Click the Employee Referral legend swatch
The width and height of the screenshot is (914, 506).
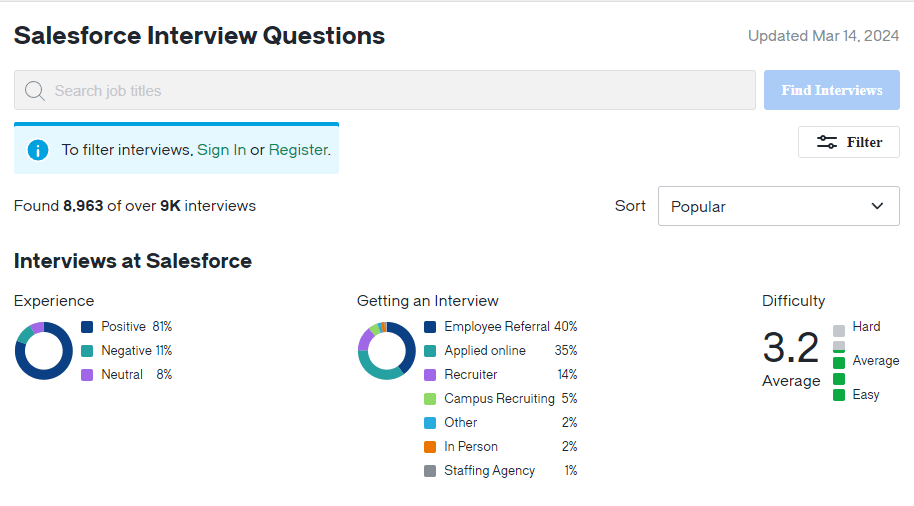[x=430, y=327]
